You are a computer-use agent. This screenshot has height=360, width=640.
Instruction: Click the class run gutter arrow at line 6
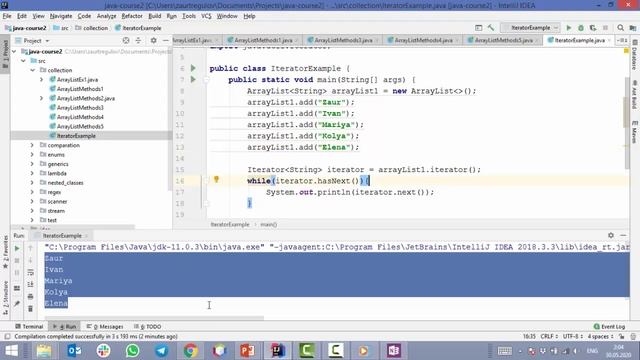(193, 68)
